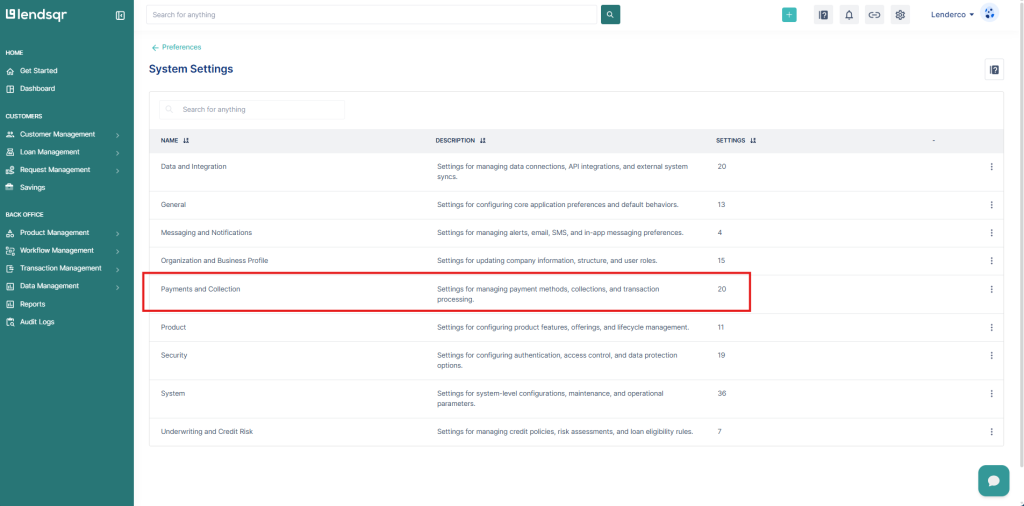
Task: Open the notifications bell icon
Action: (849, 15)
